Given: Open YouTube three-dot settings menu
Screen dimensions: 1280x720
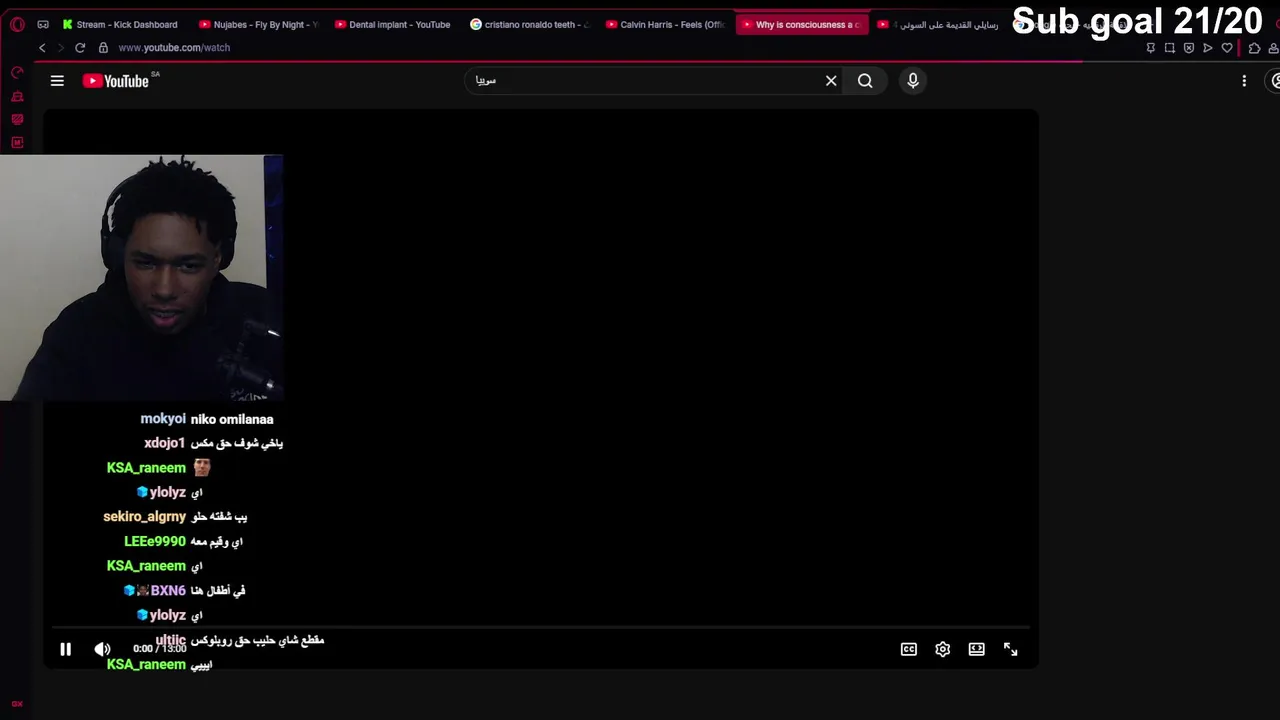Looking at the screenshot, I should pos(1244,81).
